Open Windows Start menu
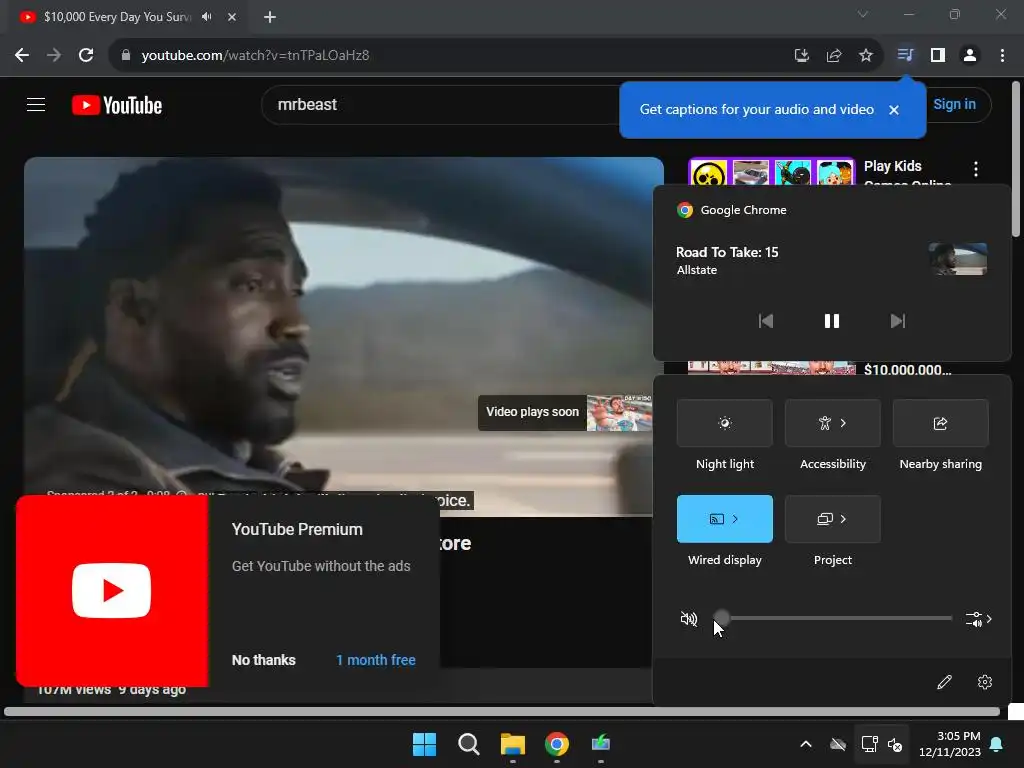 [424, 744]
